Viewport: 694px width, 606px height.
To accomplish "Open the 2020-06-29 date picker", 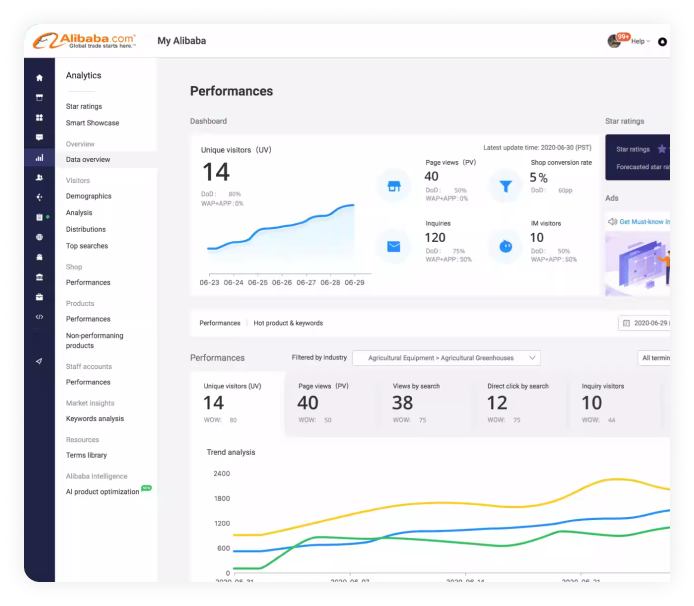I will pos(645,323).
